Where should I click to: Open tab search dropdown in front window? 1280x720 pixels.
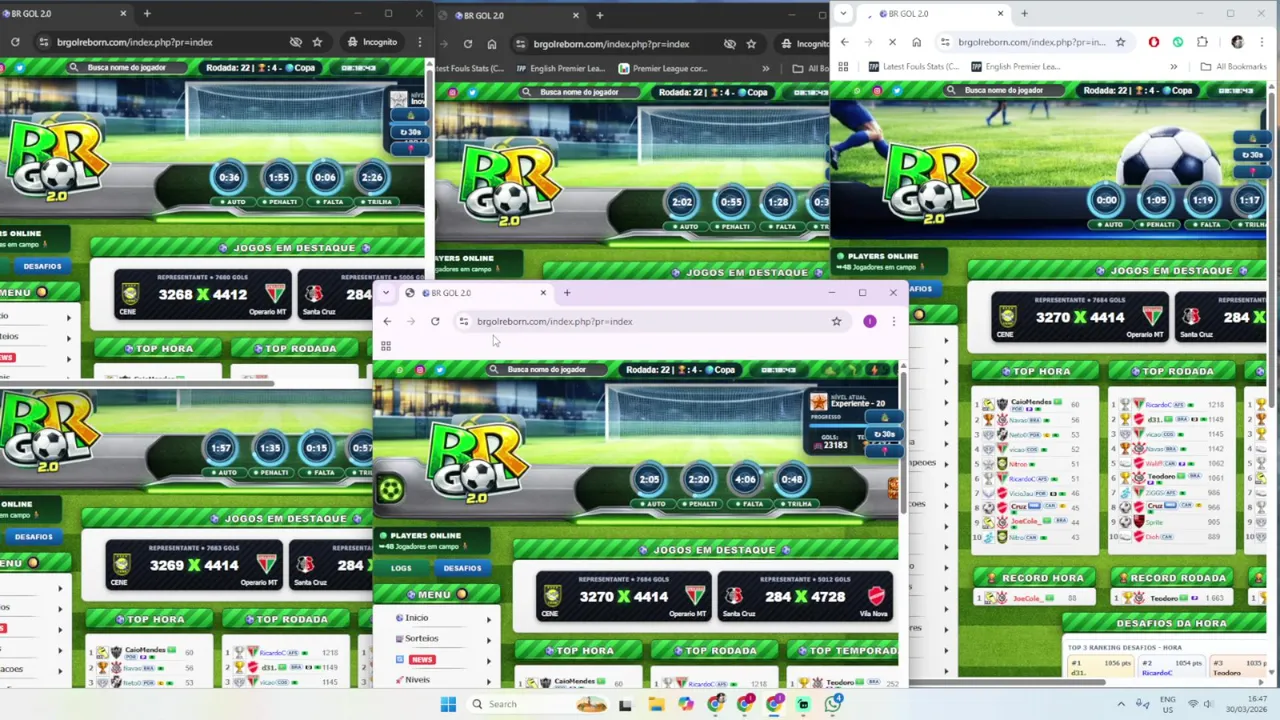pyautogui.click(x=386, y=293)
